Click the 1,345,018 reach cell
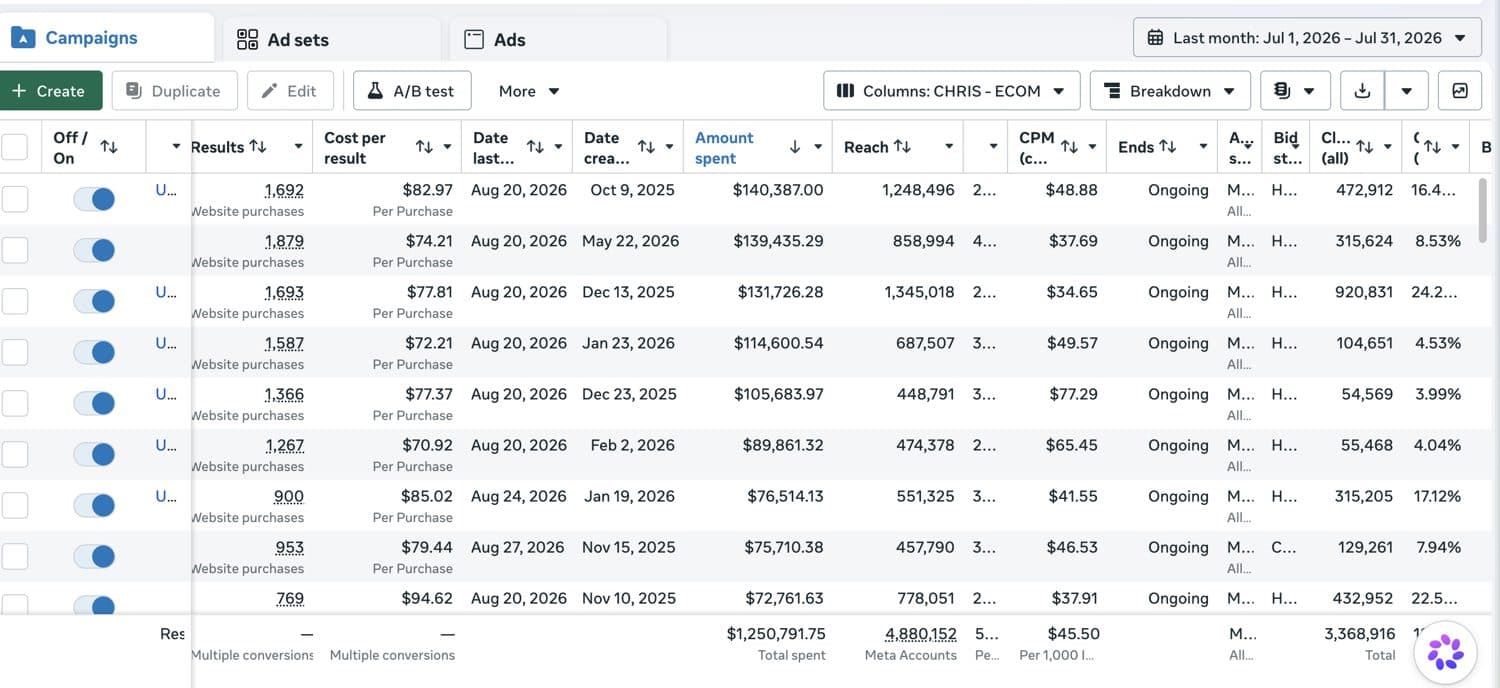Screen dimensions: 1500x688 point(919,292)
